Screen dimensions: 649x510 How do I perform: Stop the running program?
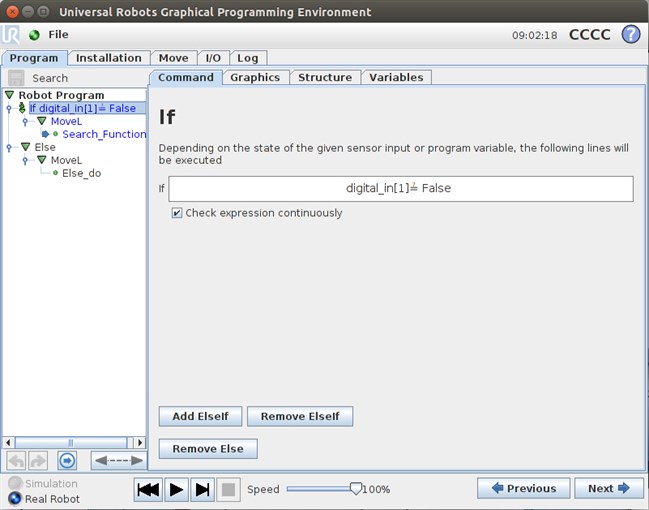tap(228, 490)
